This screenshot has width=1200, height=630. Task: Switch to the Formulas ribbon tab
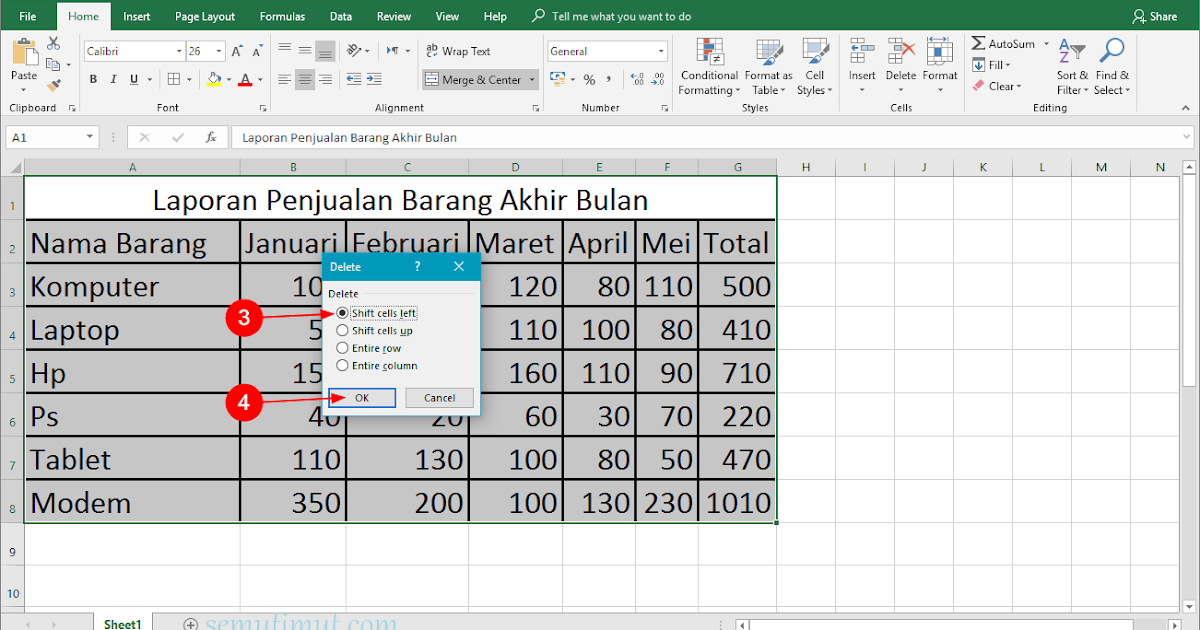coord(281,15)
